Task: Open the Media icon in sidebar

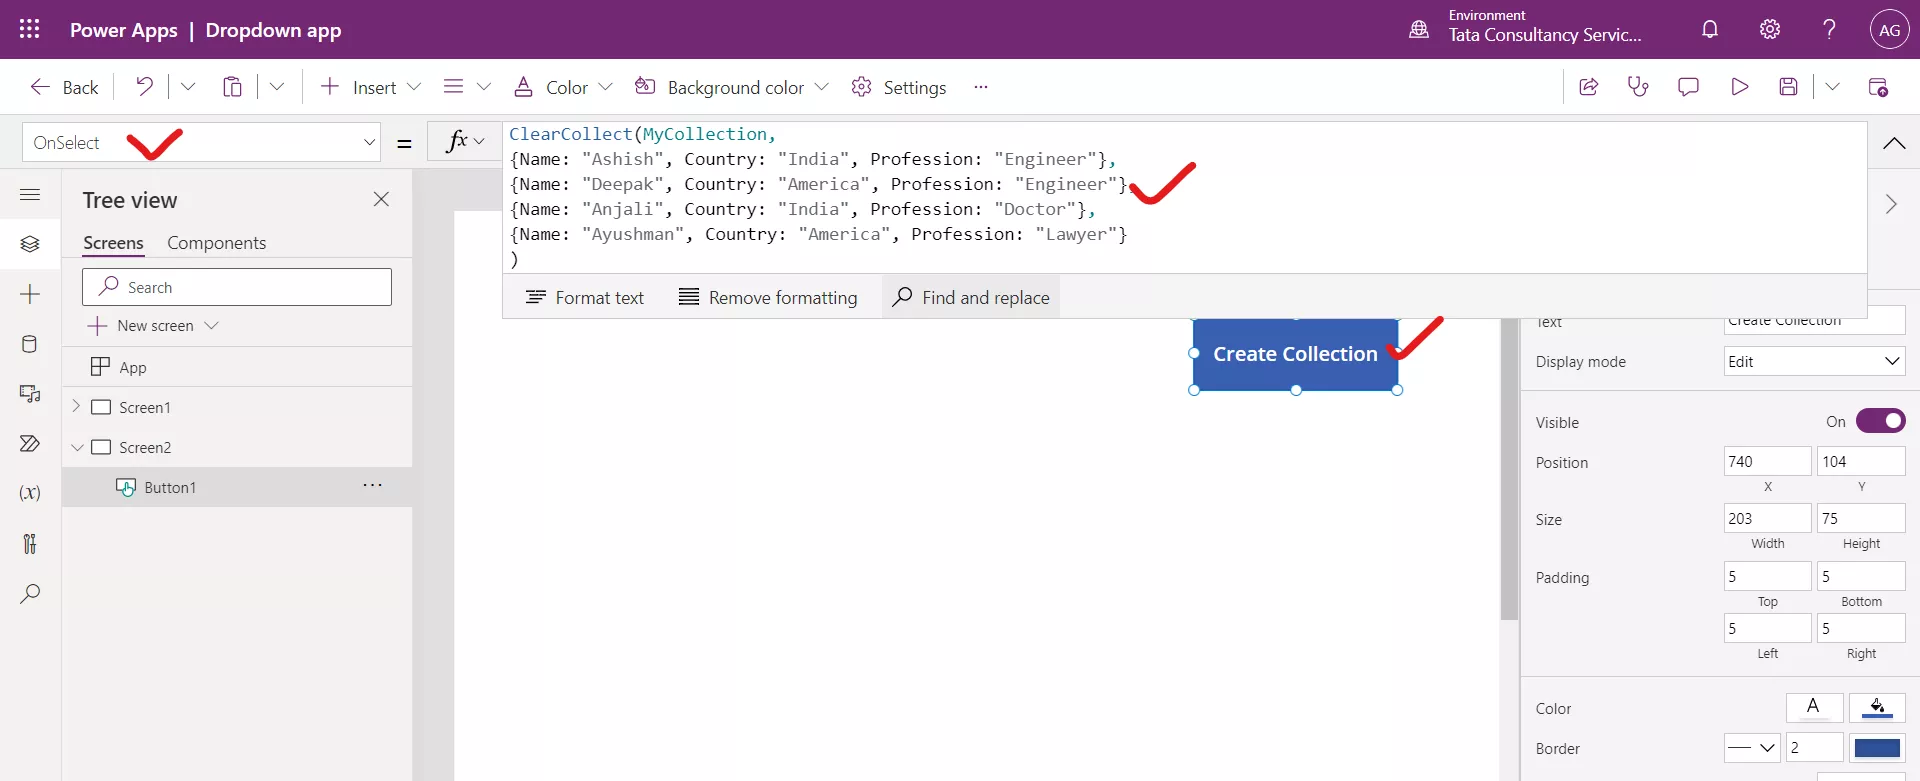Action: pos(30,394)
